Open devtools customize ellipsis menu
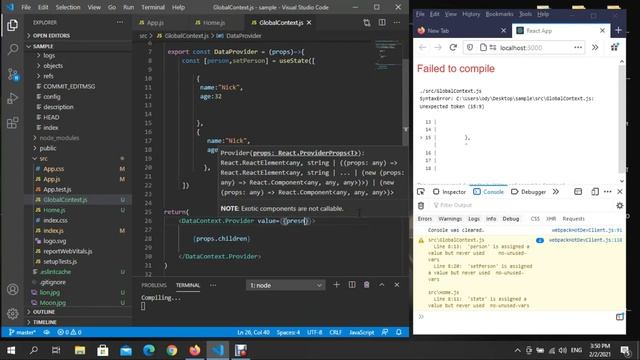This screenshot has width=640, height=360. coord(607,191)
